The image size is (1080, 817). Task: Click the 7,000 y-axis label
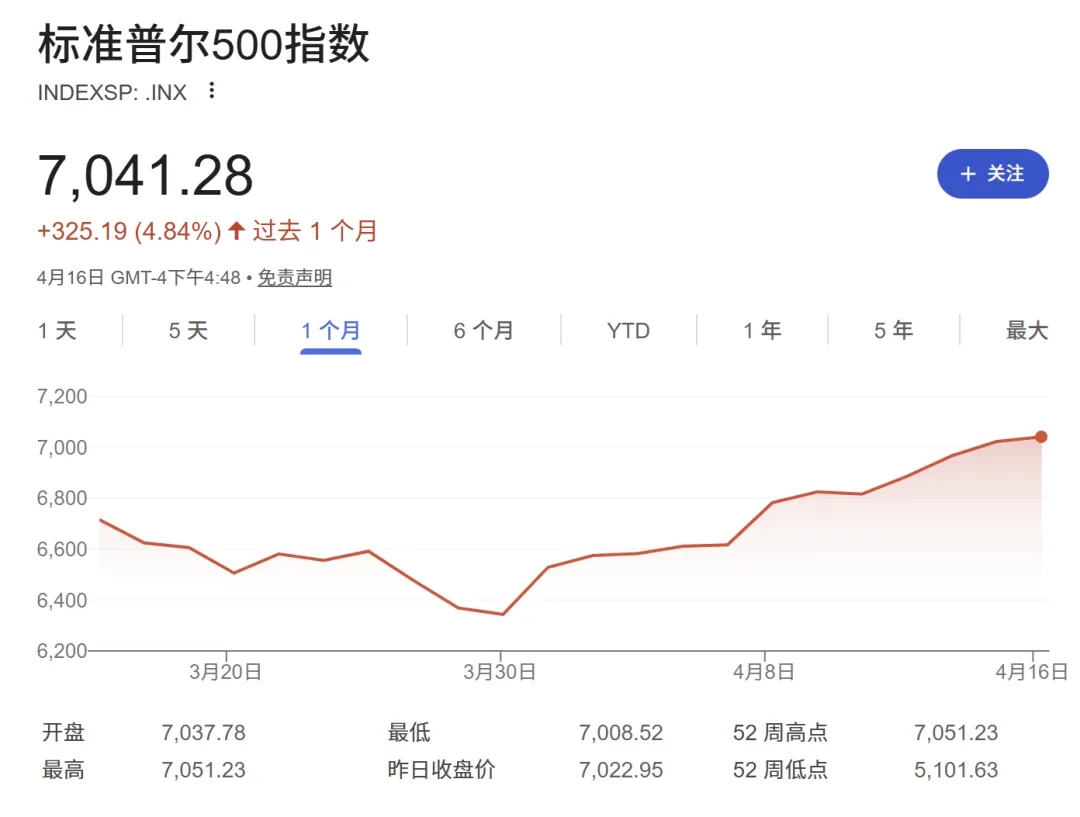tap(62, 447)
